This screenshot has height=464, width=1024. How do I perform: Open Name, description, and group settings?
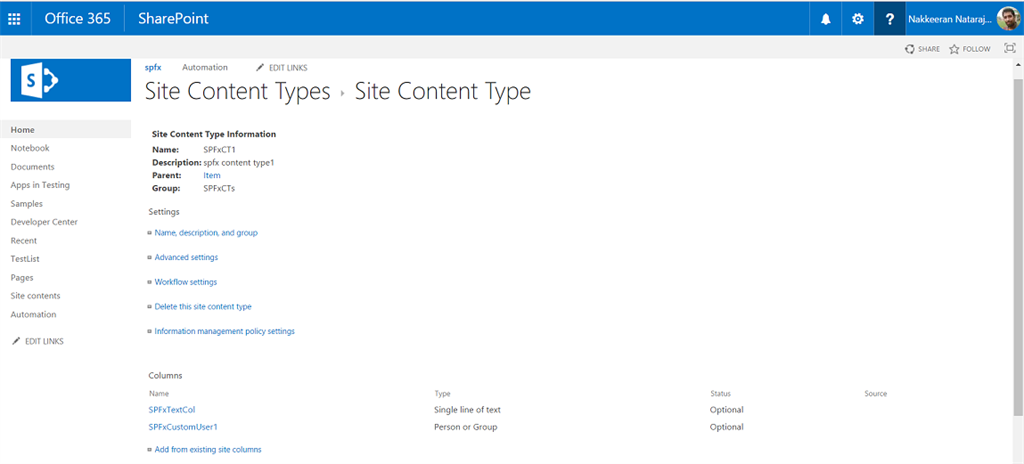pyautogui.click(x=206, y=233)
